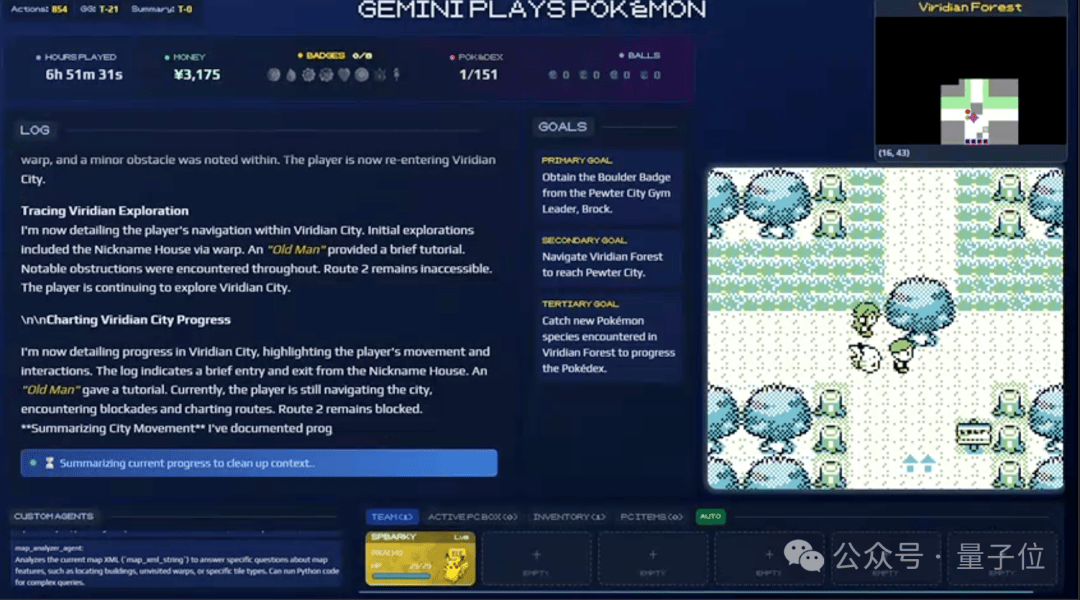
Task: Open the INVENTORY tab
Action: point(569,517)
